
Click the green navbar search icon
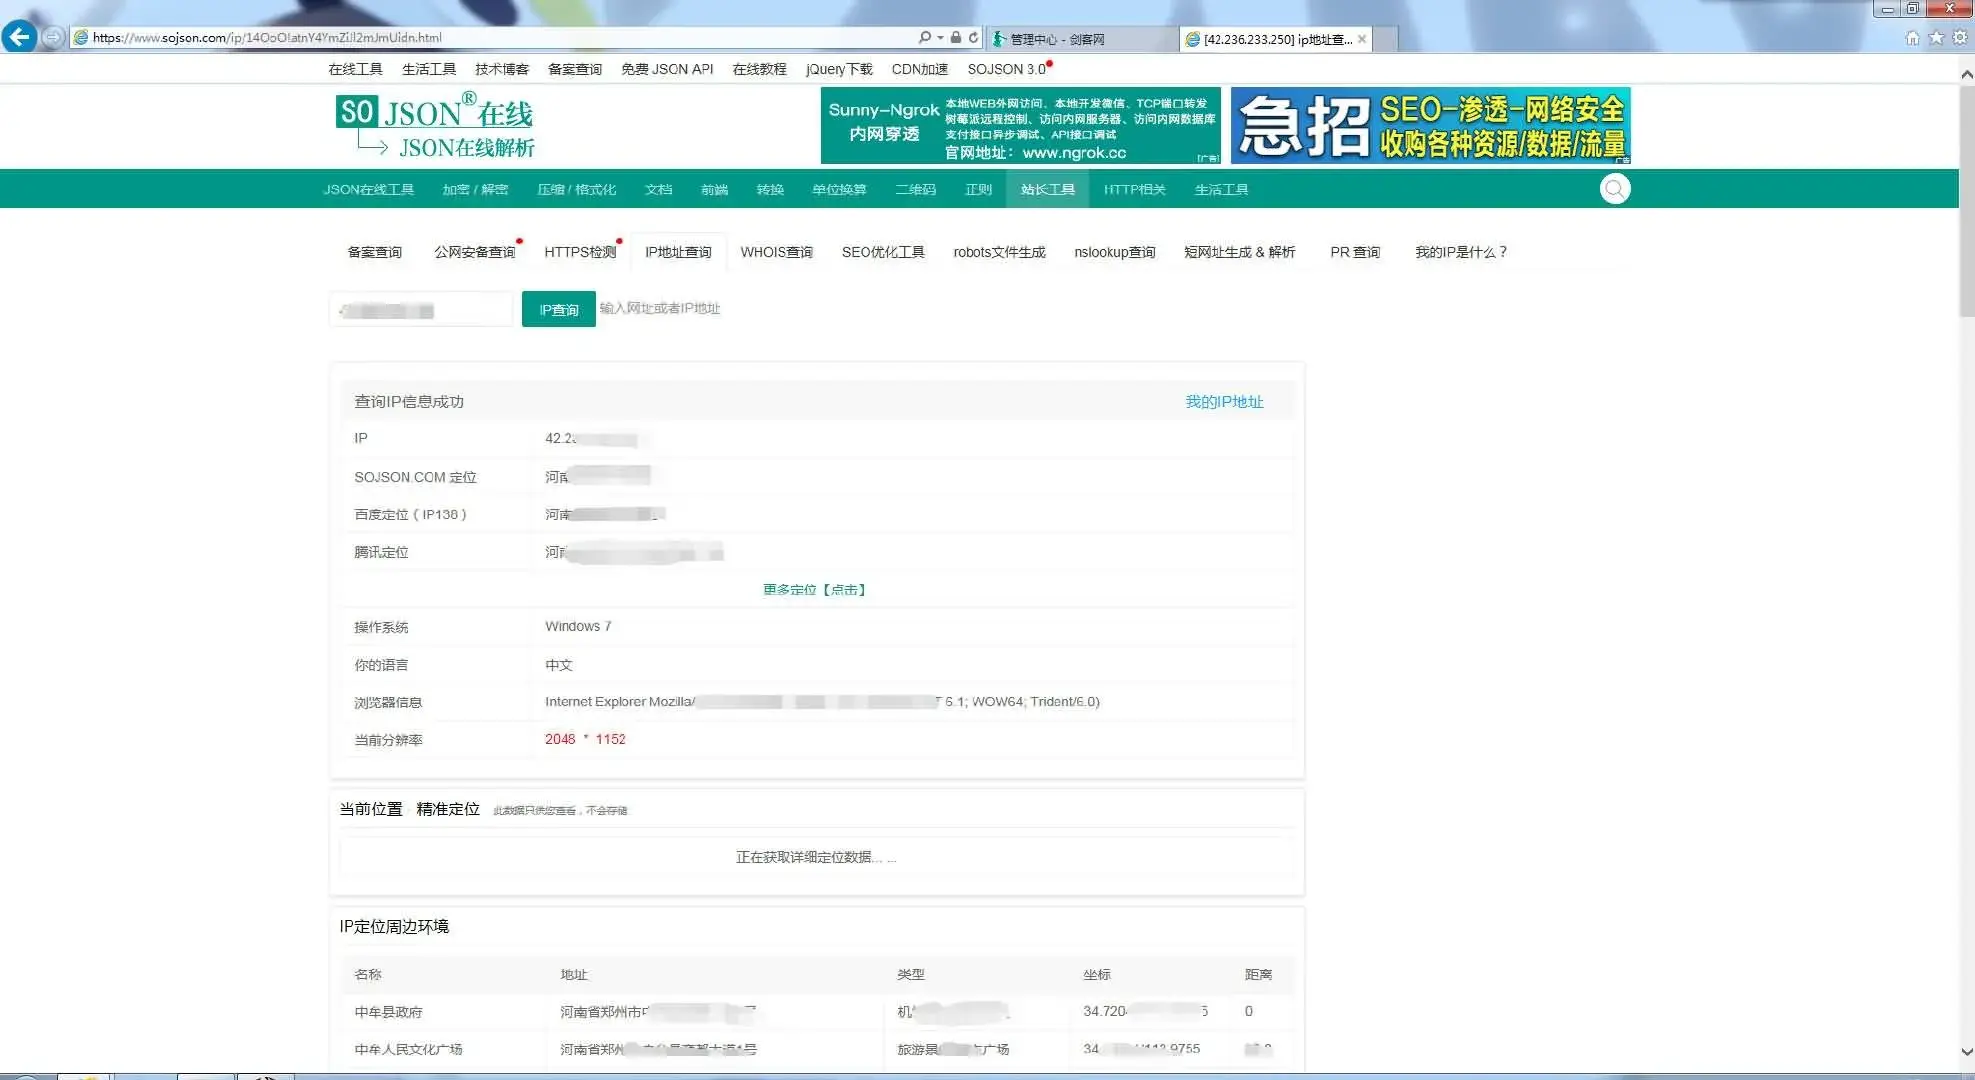1614,189
